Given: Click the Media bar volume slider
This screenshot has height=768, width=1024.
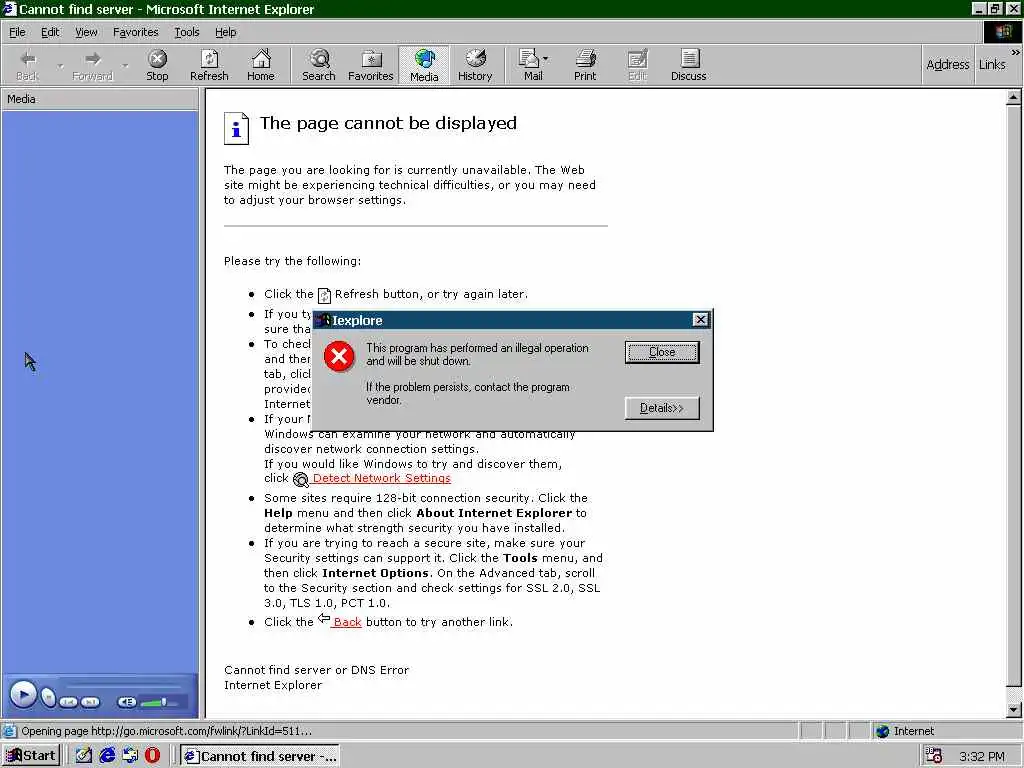Looking at the screenshot, I should (158, 702).
